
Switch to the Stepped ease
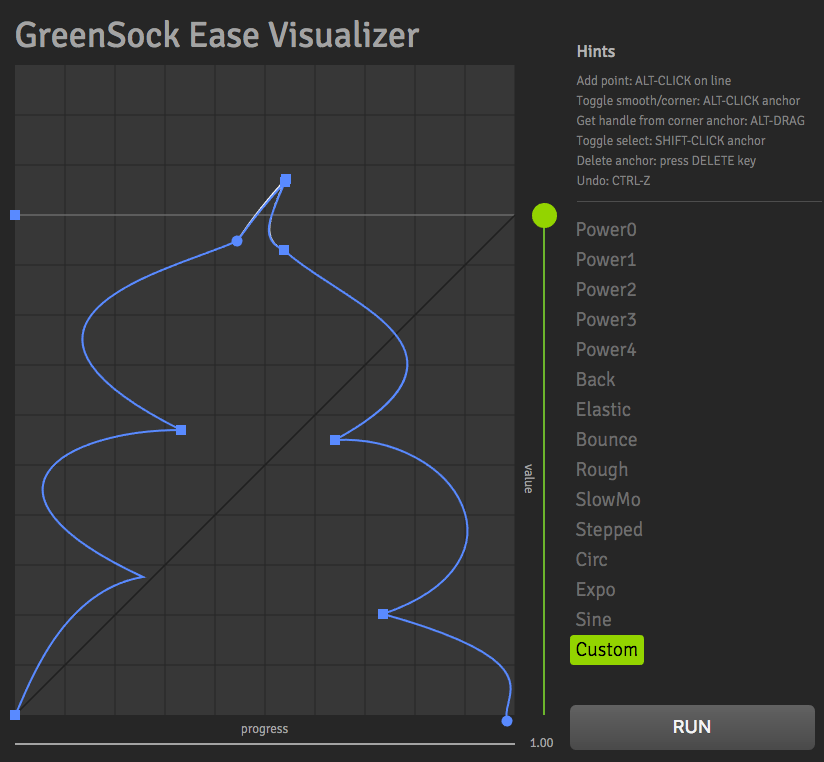pos(608,529)
